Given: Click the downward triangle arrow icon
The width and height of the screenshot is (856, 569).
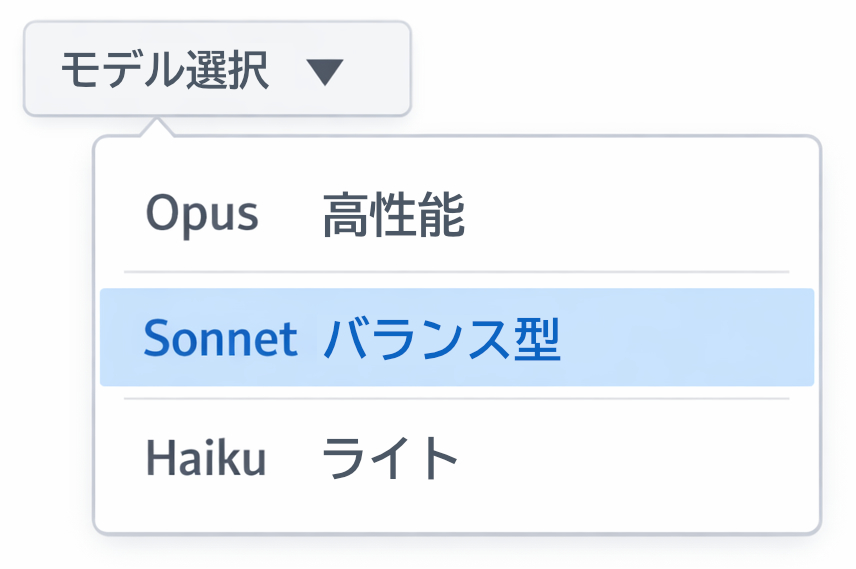Looking at the screenshot, I should [325, 72].
